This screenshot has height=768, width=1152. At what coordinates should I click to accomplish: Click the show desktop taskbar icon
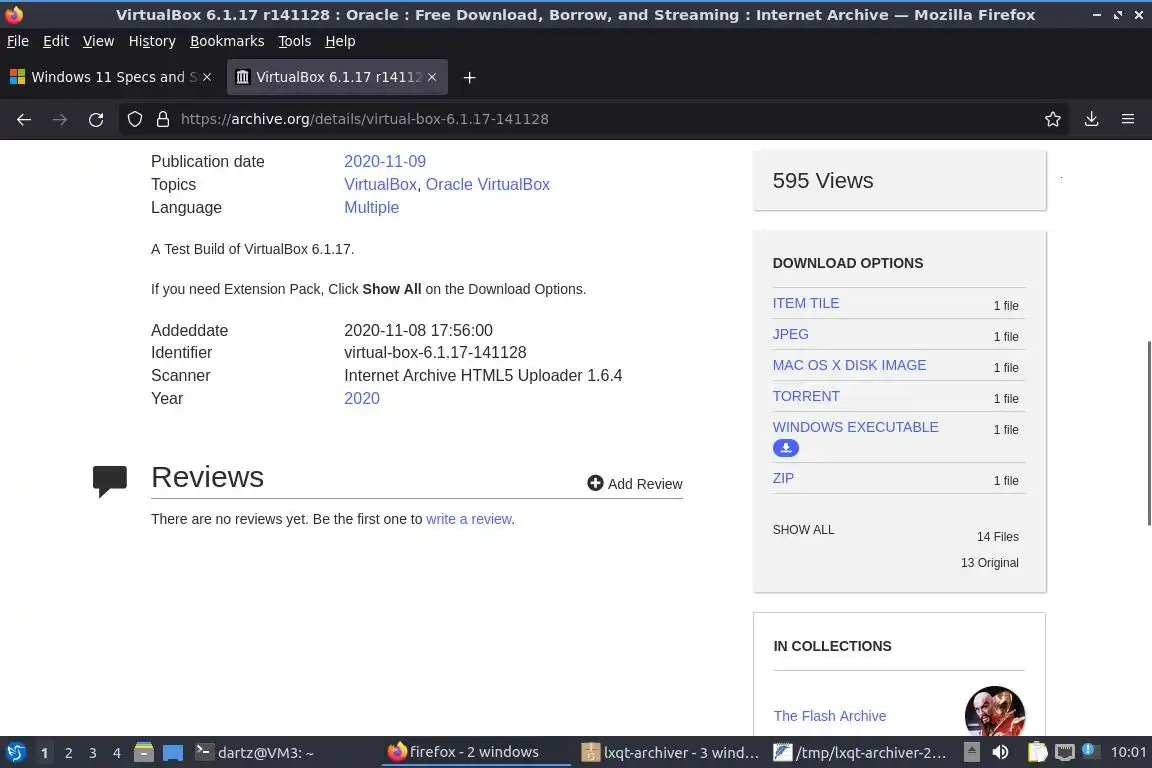[173, 753]
